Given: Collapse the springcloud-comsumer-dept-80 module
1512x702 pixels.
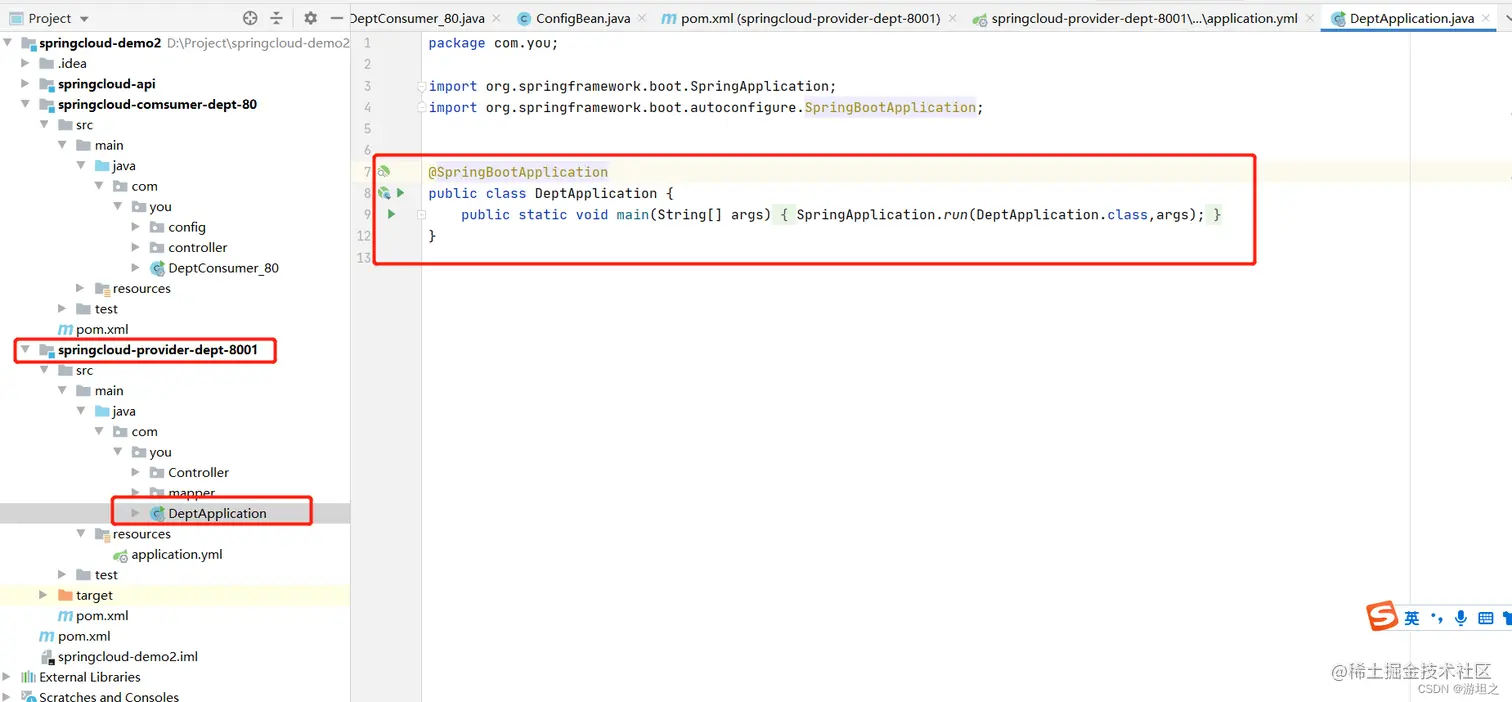Looking at the screenshot, I should click(26, 104).
